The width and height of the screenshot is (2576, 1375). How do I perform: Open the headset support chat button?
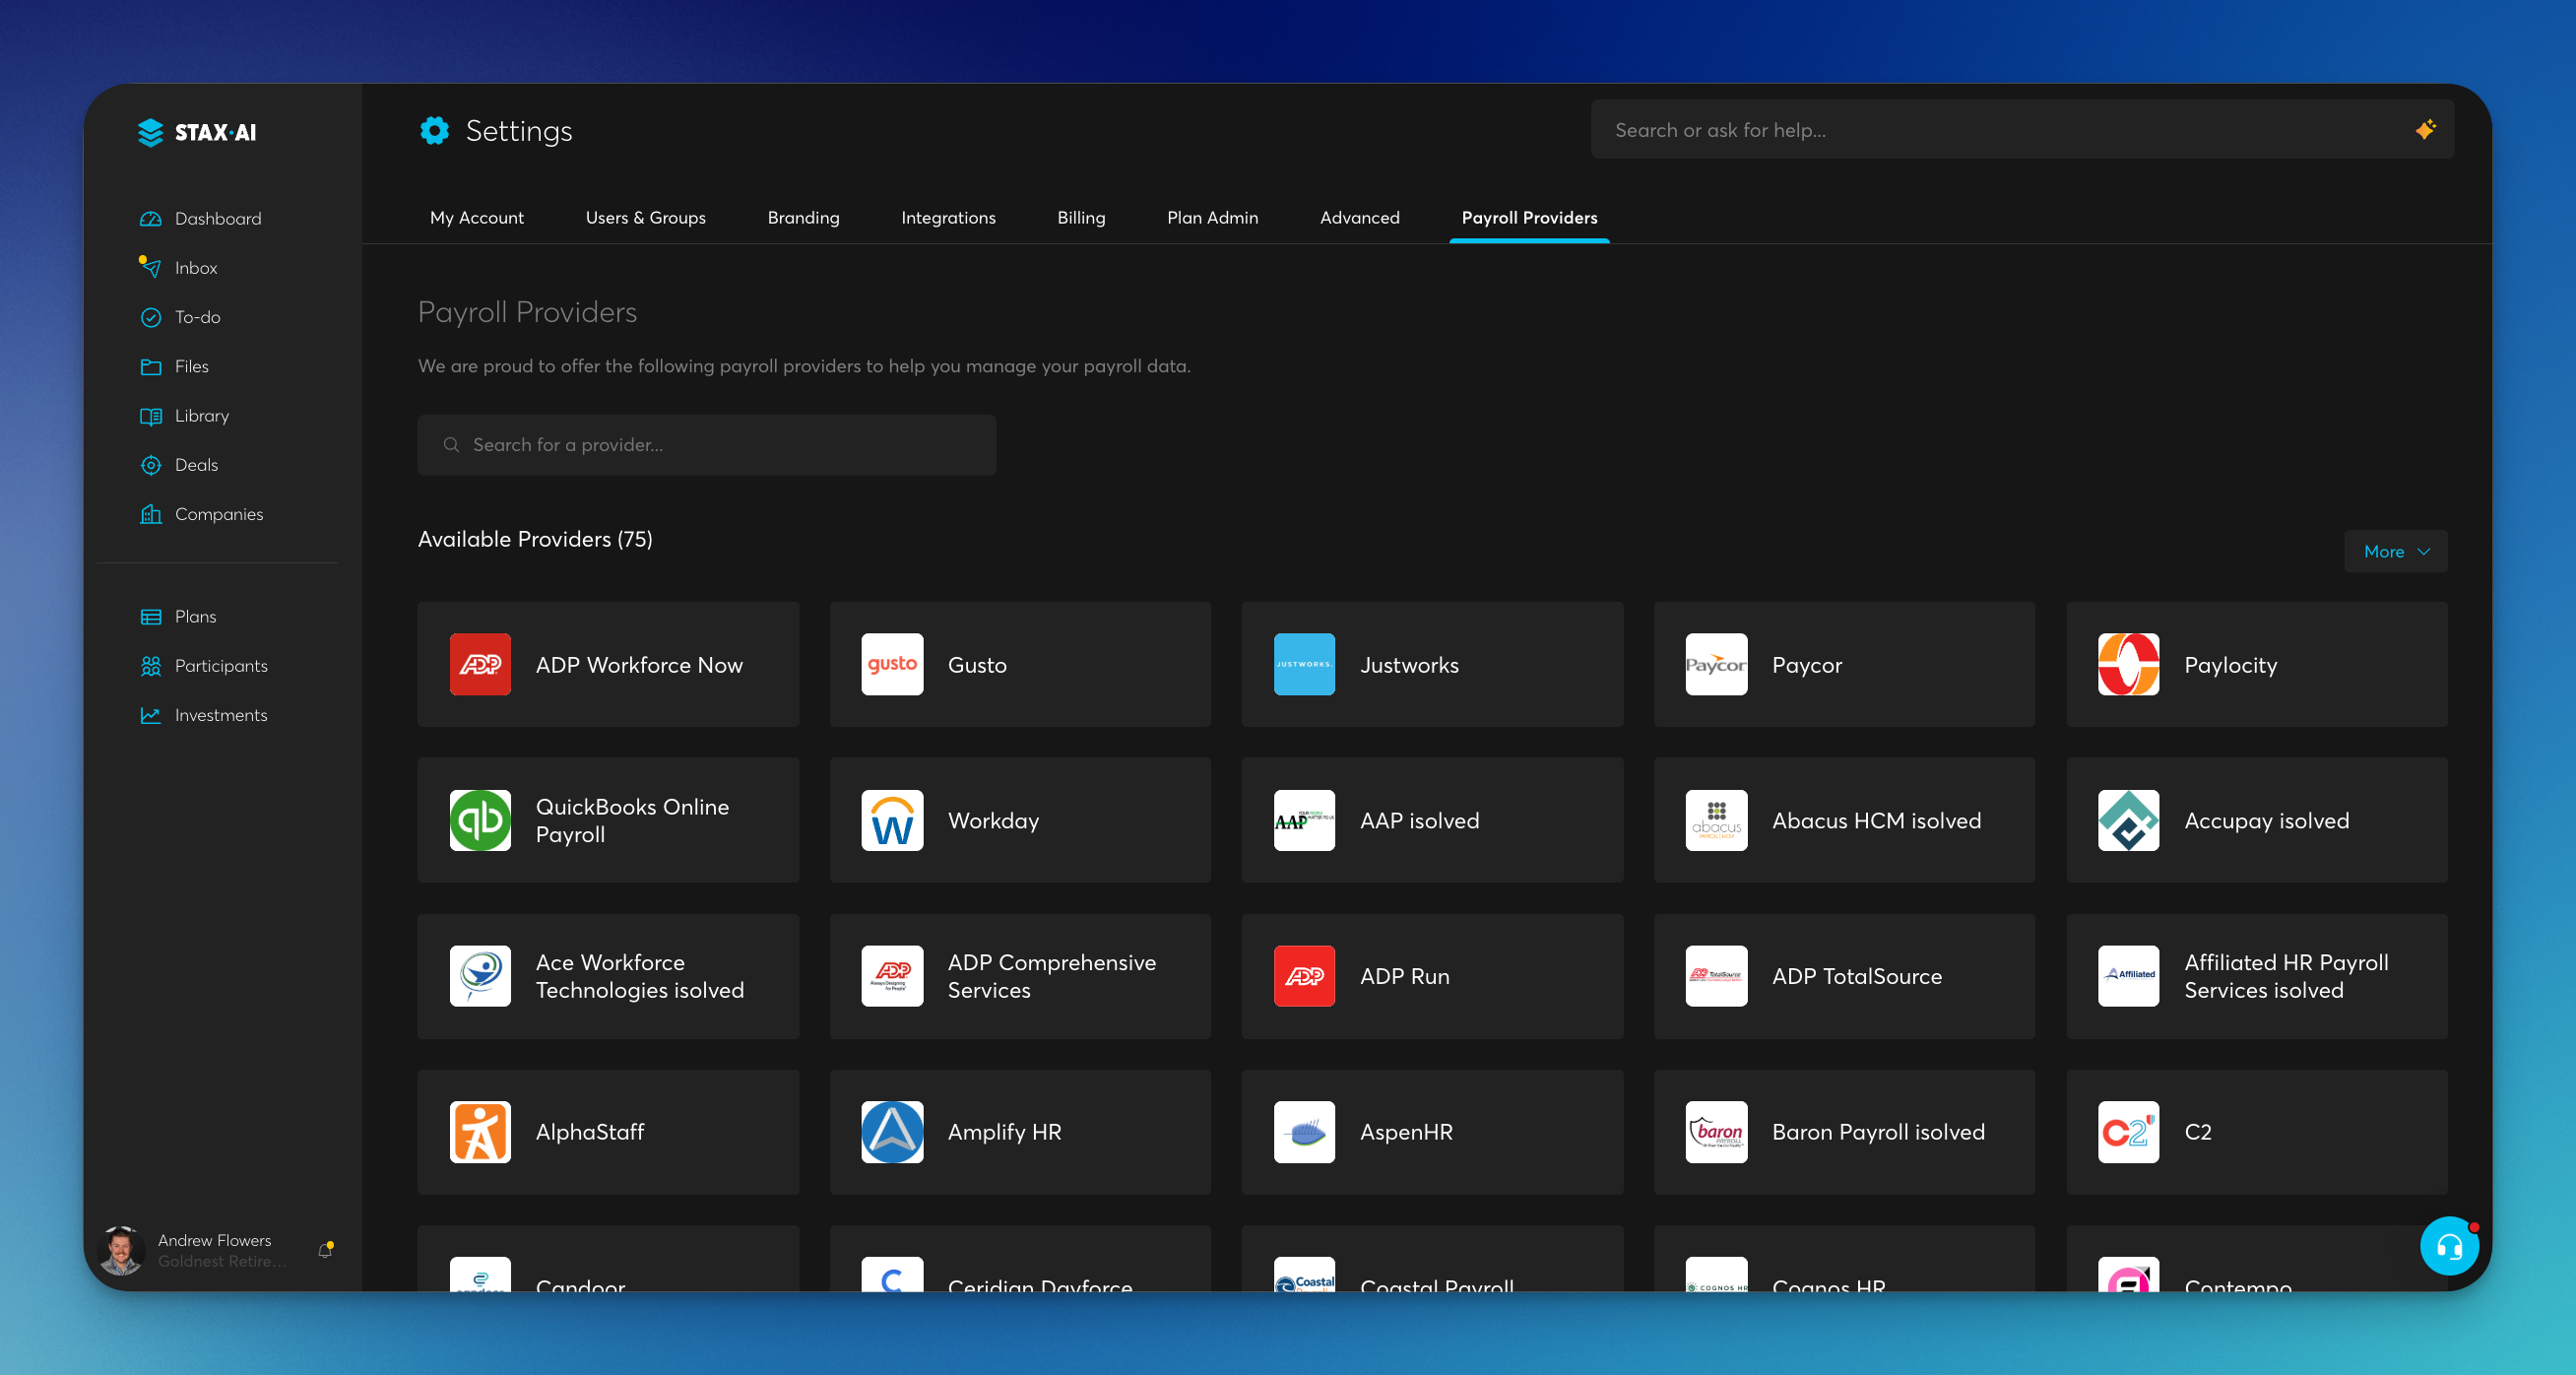[2448, 1246]
